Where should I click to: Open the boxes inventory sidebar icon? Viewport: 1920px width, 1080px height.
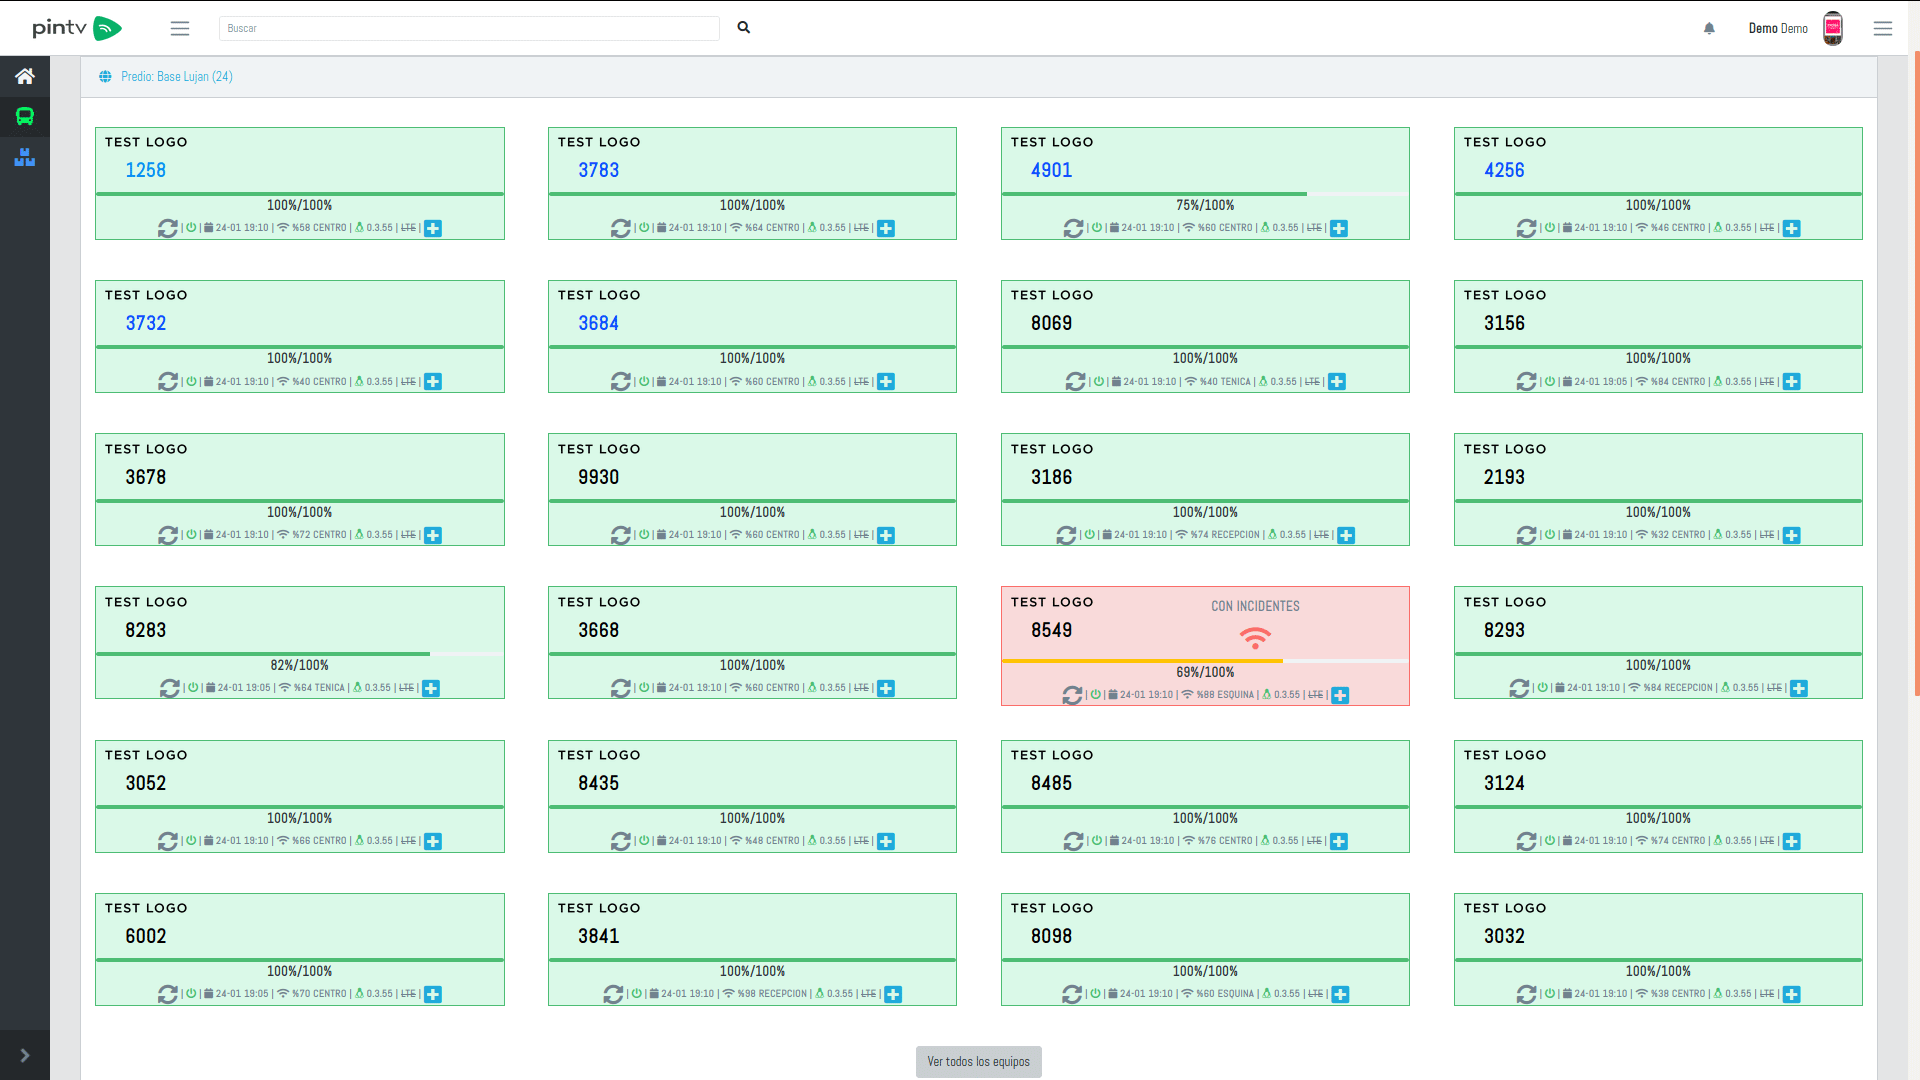click(x=25, y=157)
